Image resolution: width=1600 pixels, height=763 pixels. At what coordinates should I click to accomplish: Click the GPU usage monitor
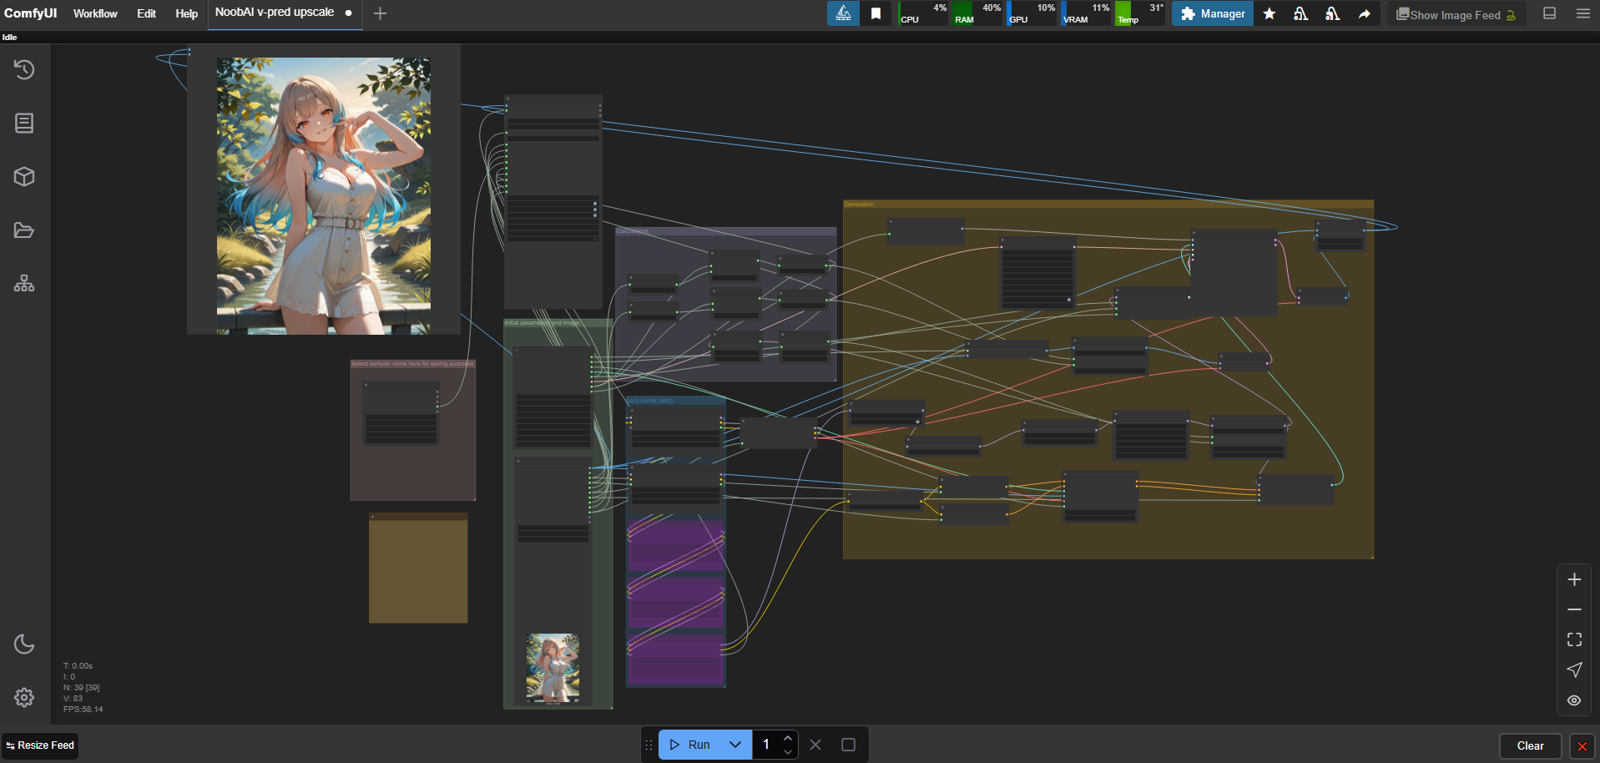1032,13
